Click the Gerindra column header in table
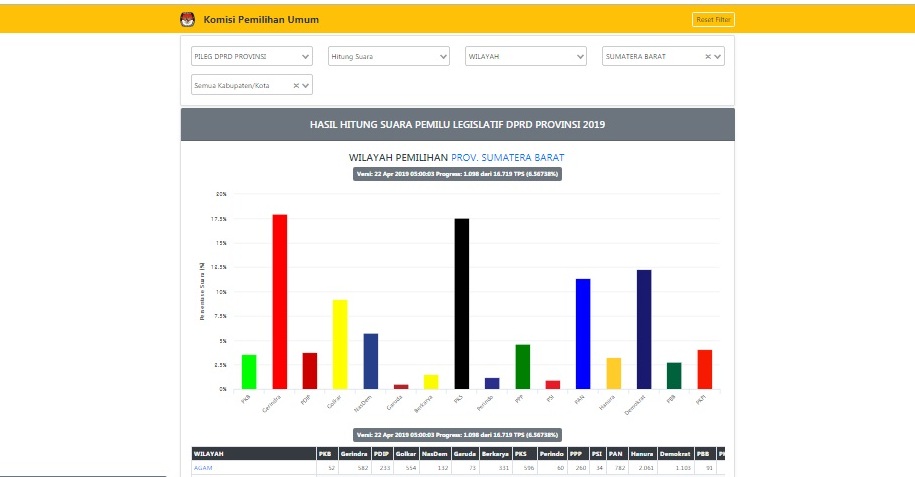Screen dimensions: 915x477 (x=353, y=453)
